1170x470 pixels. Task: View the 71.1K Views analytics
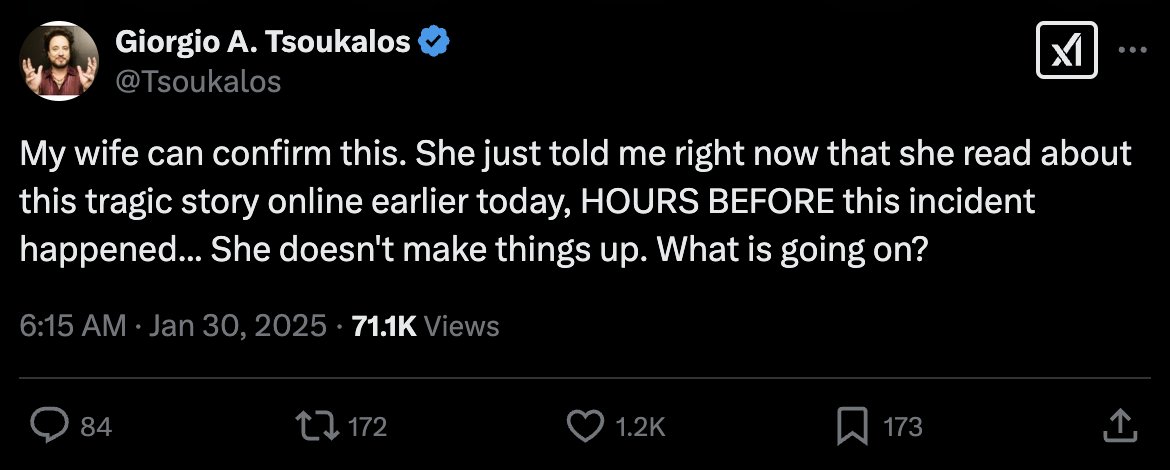click(426, 325)
